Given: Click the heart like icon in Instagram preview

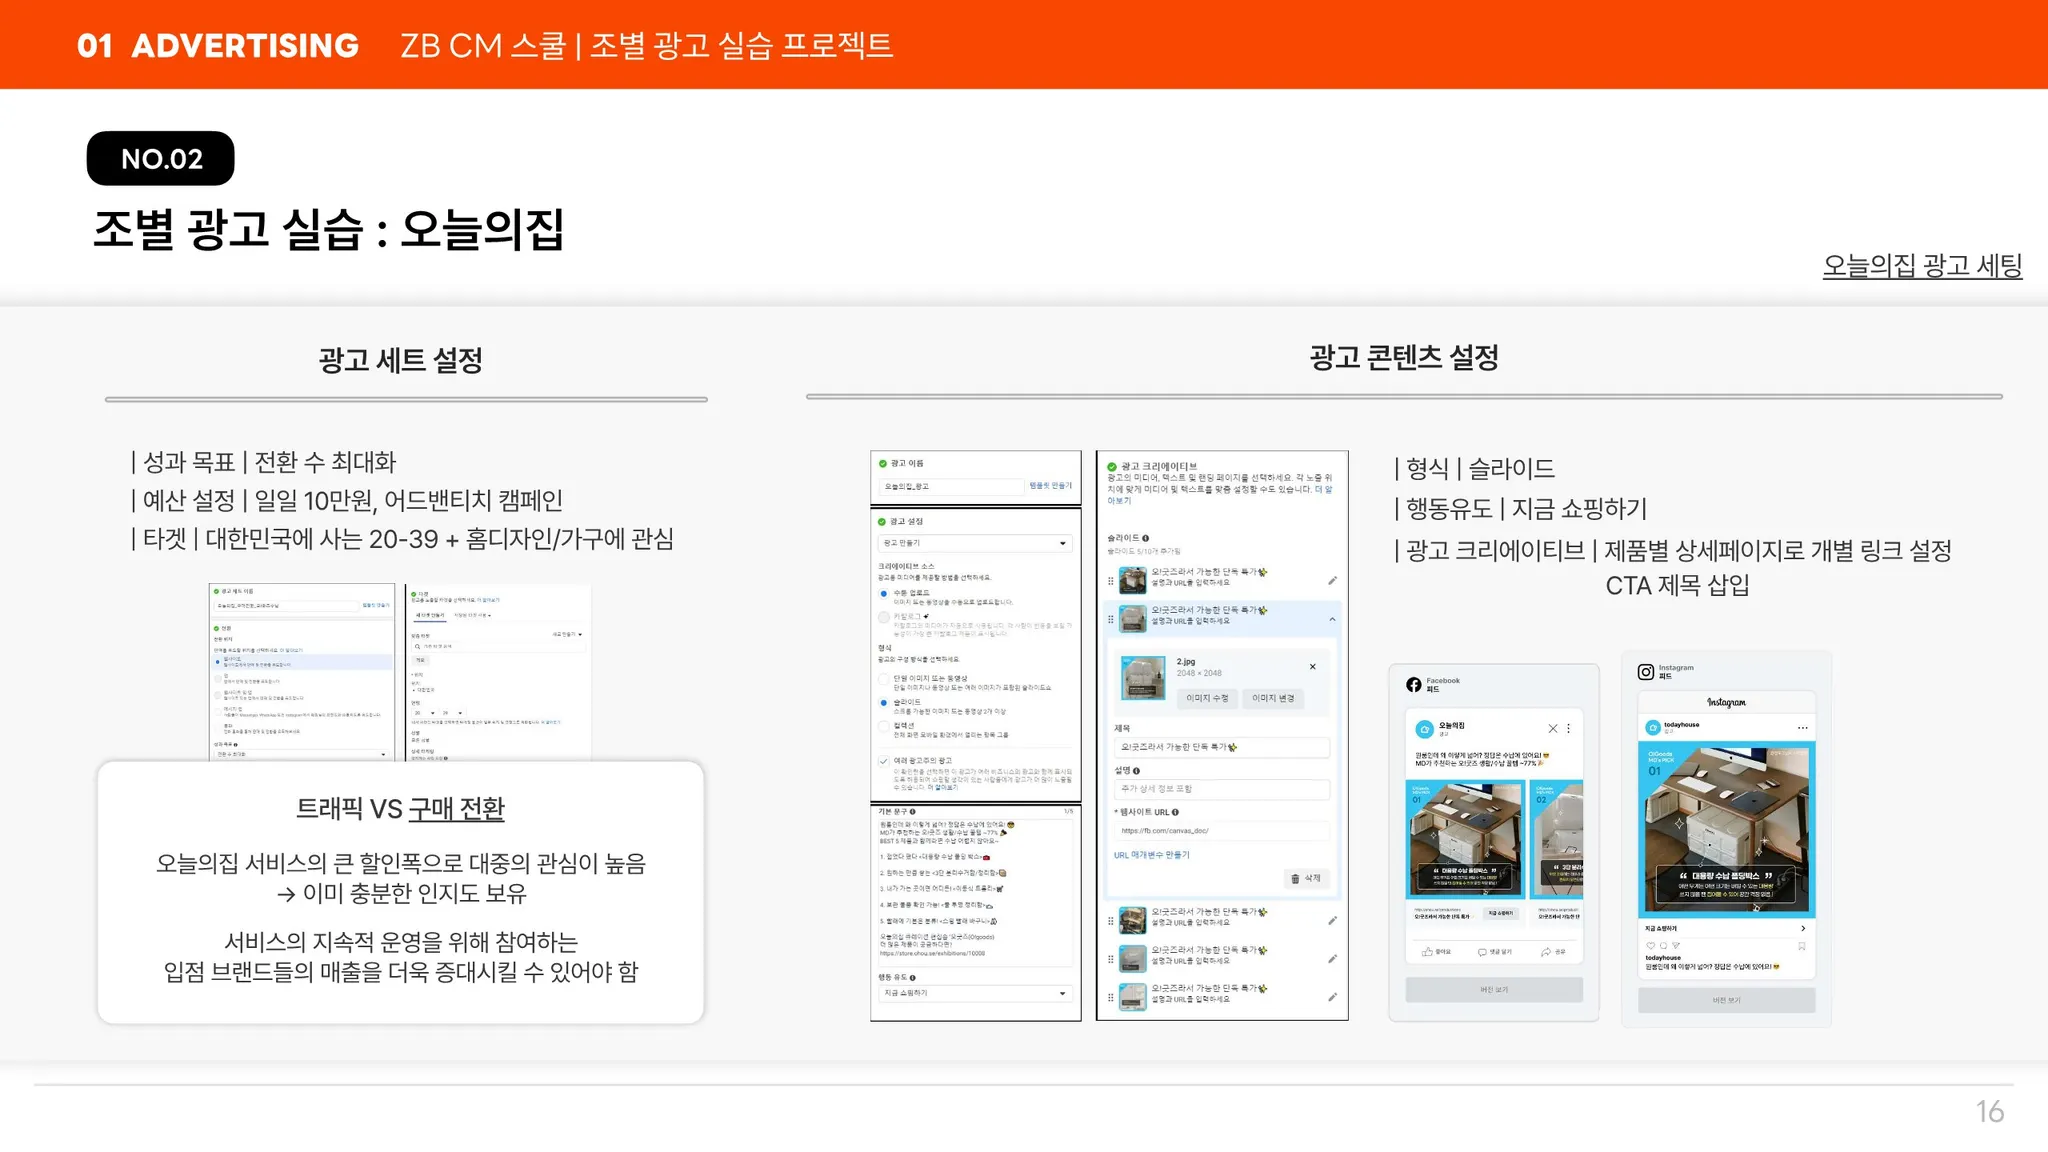Looking at the screenshot, I should point(1651,946).
